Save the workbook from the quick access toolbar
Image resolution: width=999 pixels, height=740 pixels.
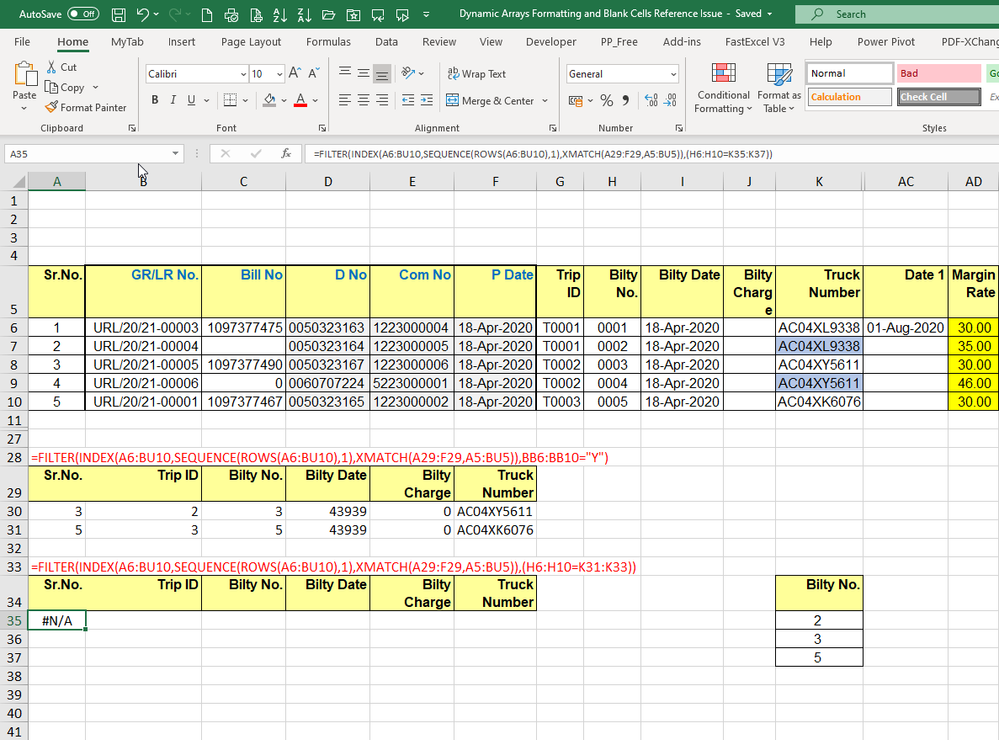pos(119,15)
